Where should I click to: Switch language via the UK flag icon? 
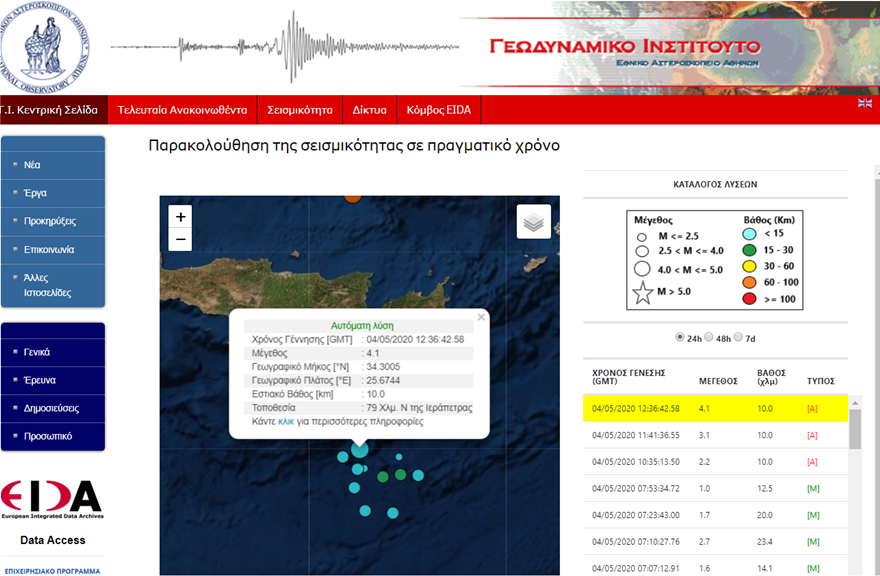(864, 104)
